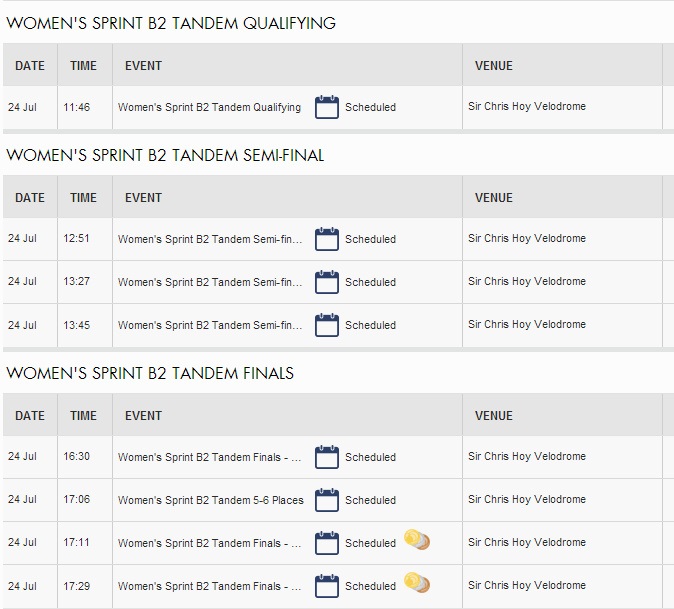Screen dimensions: 674x609
Task: Click the VENUE column header in the Semi-final table
Action: tap(494, 198)
